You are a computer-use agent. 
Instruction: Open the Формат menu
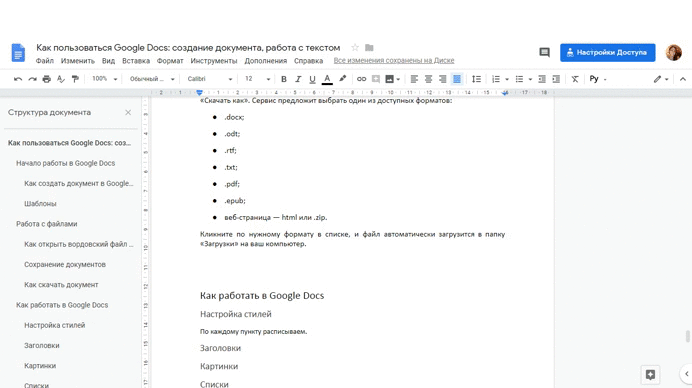pyautogui.click(x=170, y=61)
